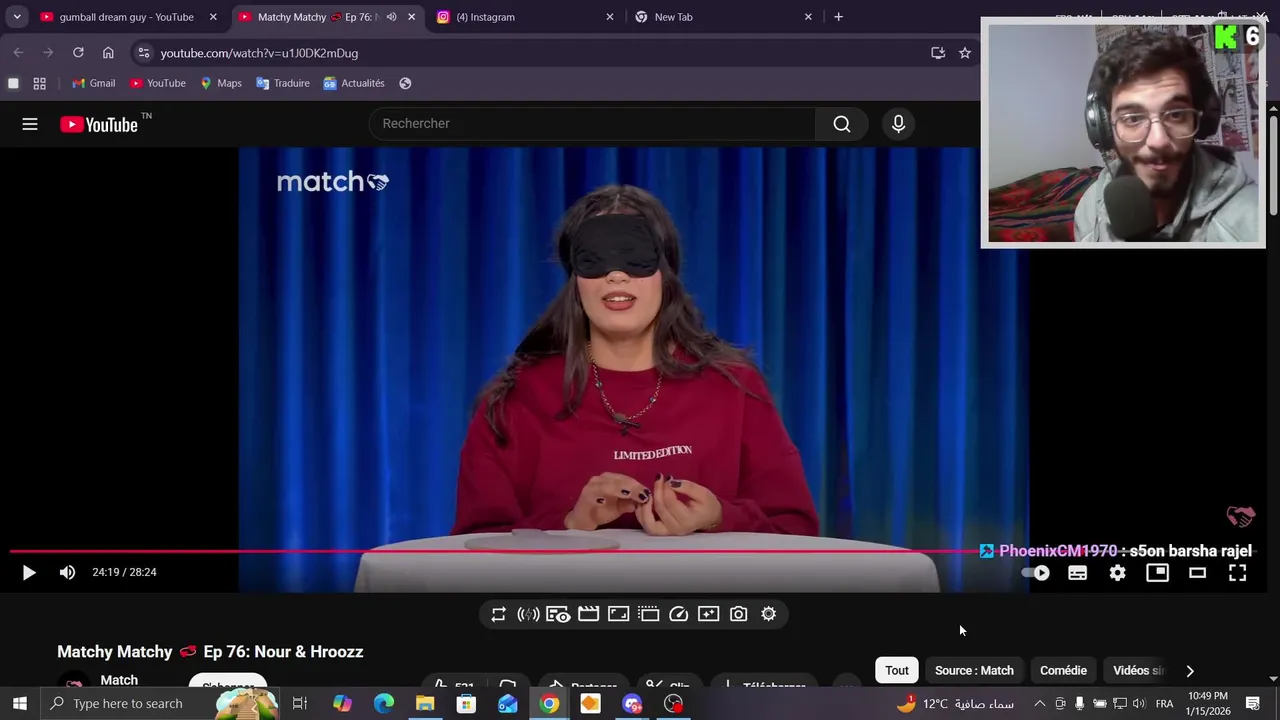Open the weather widget 12°C
This screenshot has width=1280, height=720.
pyautogui.click(x=956, y=704)
